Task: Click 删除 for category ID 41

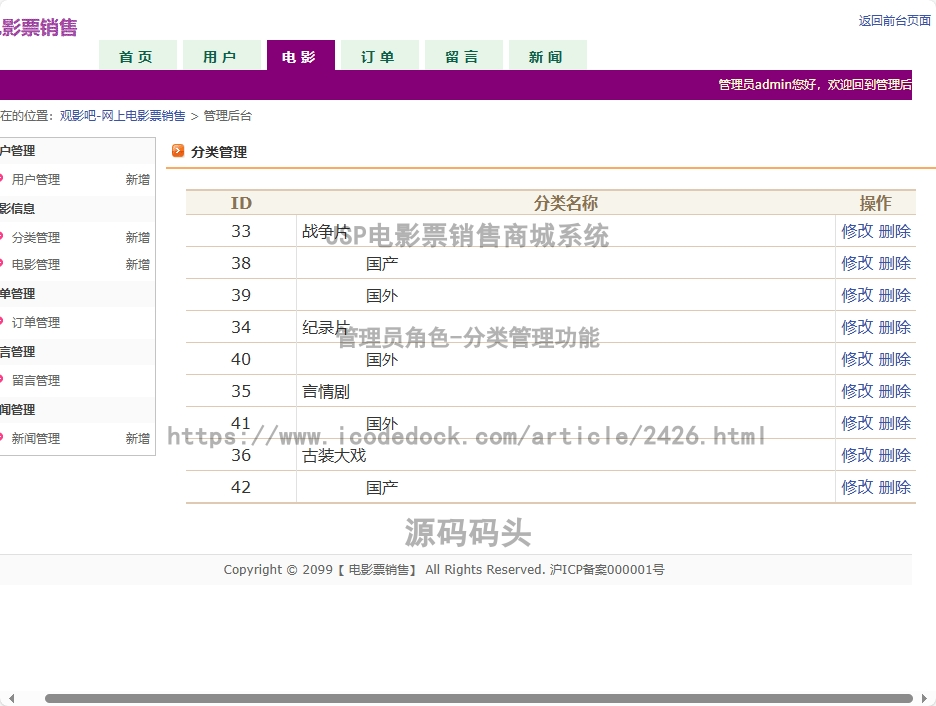Action: (895, 423)
